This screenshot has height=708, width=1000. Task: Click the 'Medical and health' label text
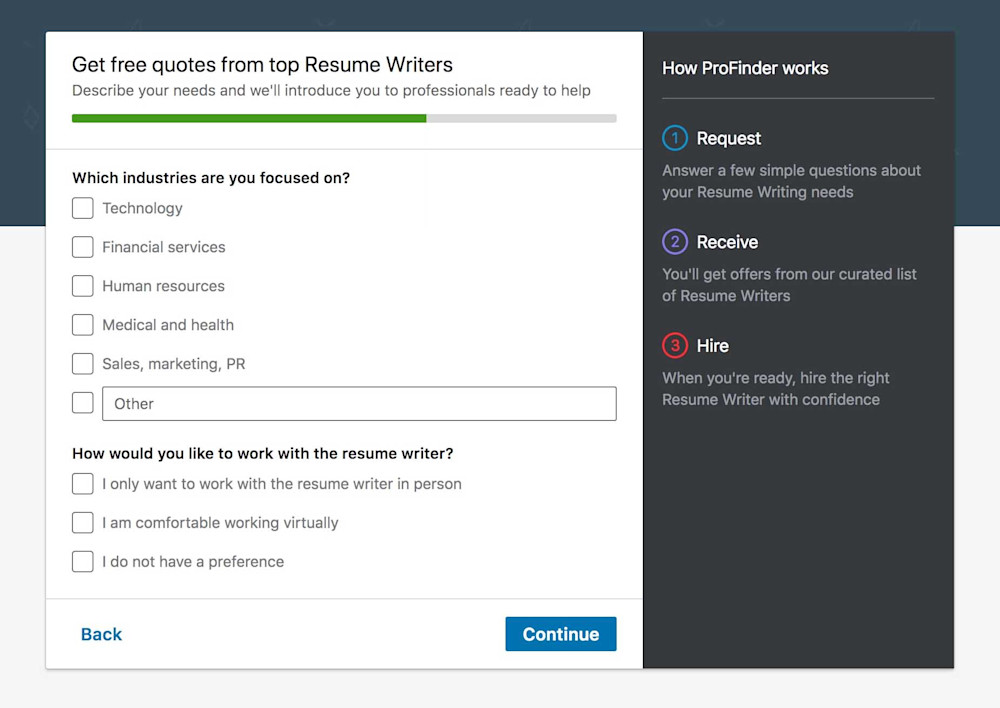168,325
